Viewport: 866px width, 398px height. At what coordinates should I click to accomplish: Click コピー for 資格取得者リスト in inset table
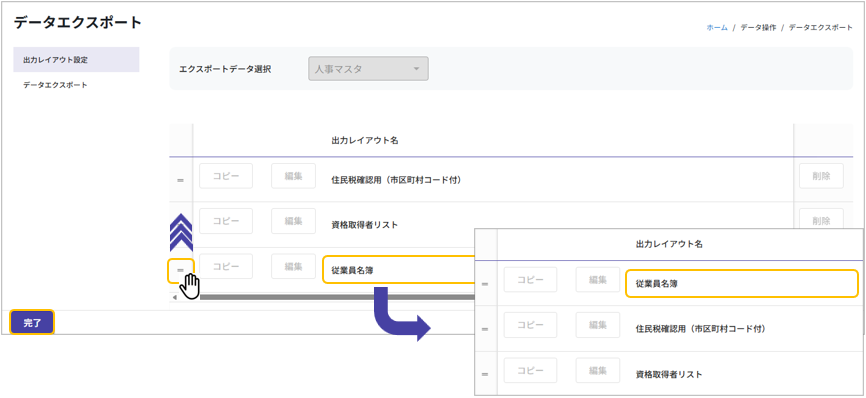(x=530, y=370)
